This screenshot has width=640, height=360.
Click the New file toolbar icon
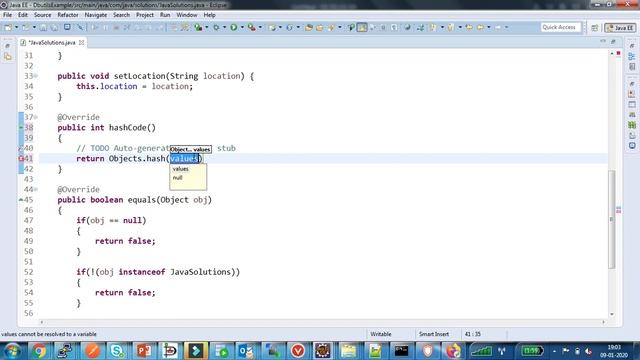pyautogui.click(x=8, y=27)
